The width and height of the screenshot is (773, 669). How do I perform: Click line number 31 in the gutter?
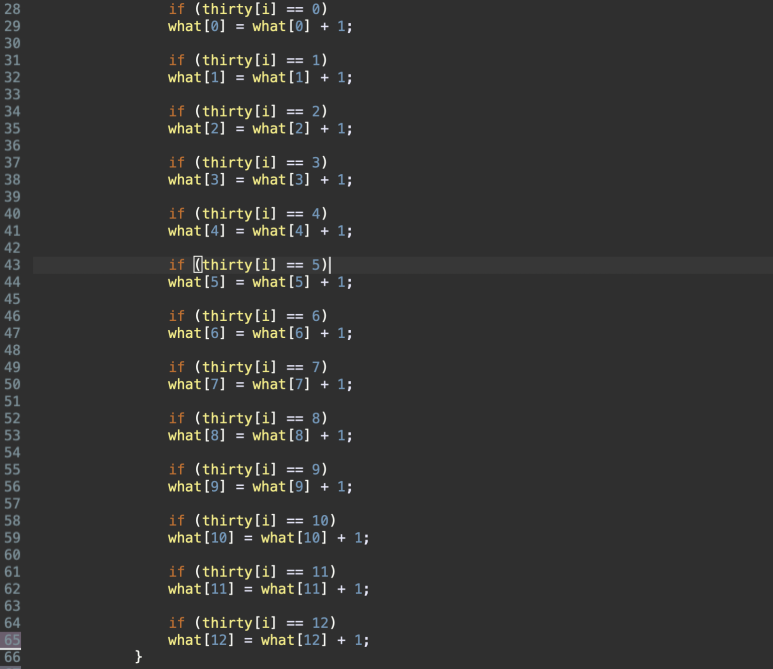click(12, 60)
